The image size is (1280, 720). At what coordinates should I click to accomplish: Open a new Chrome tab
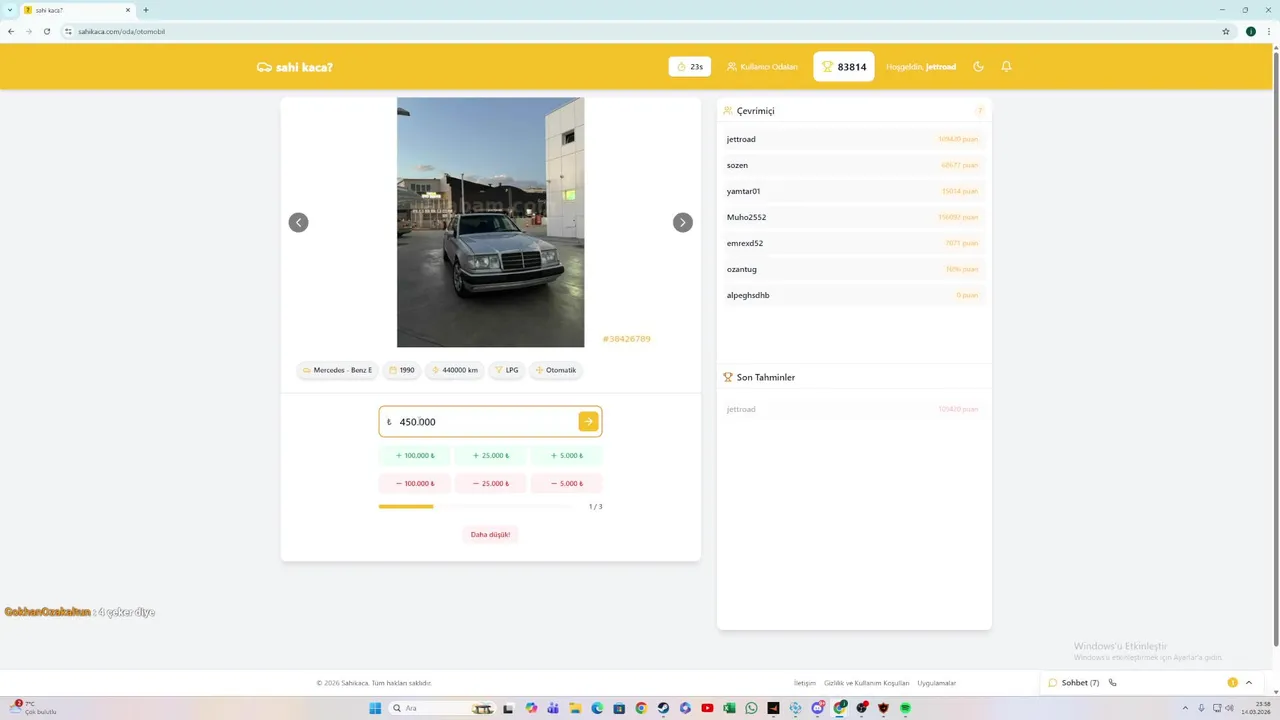point(146,10)
